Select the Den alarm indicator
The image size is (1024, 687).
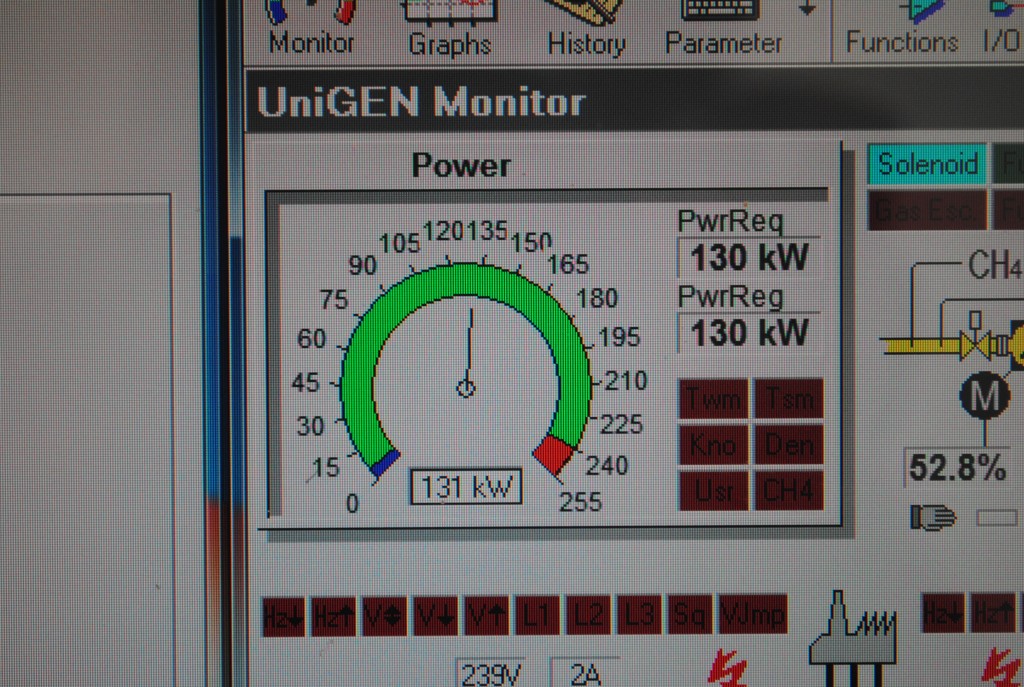coord(789,445)
